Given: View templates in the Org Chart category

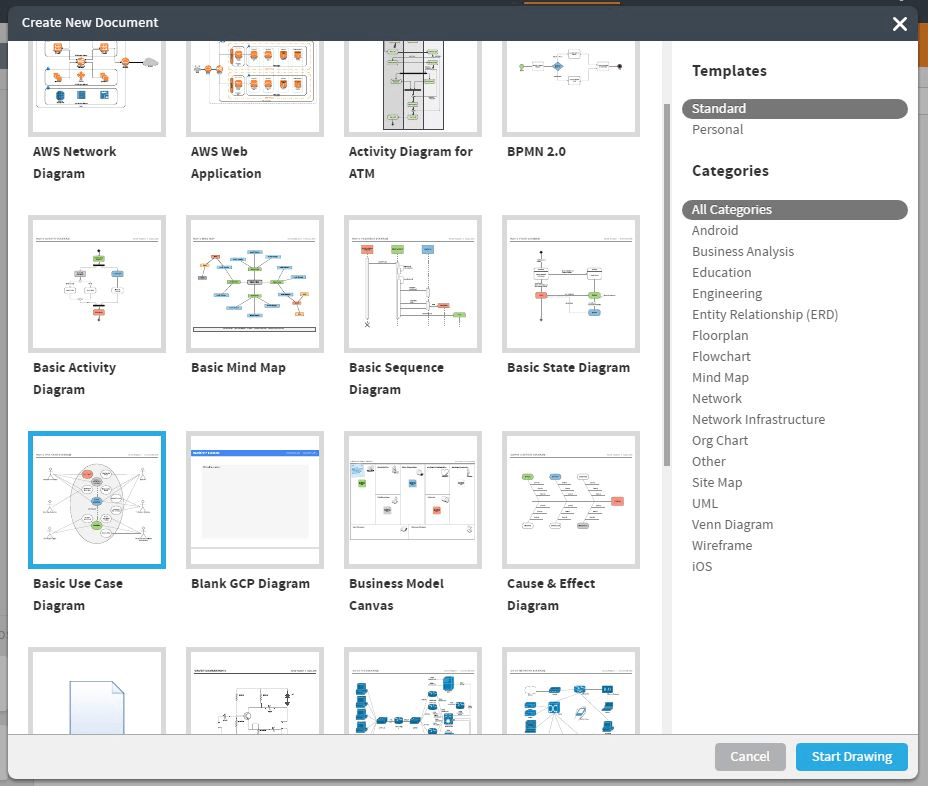Looking at the screenshot, I should click(x=719, y=440).
